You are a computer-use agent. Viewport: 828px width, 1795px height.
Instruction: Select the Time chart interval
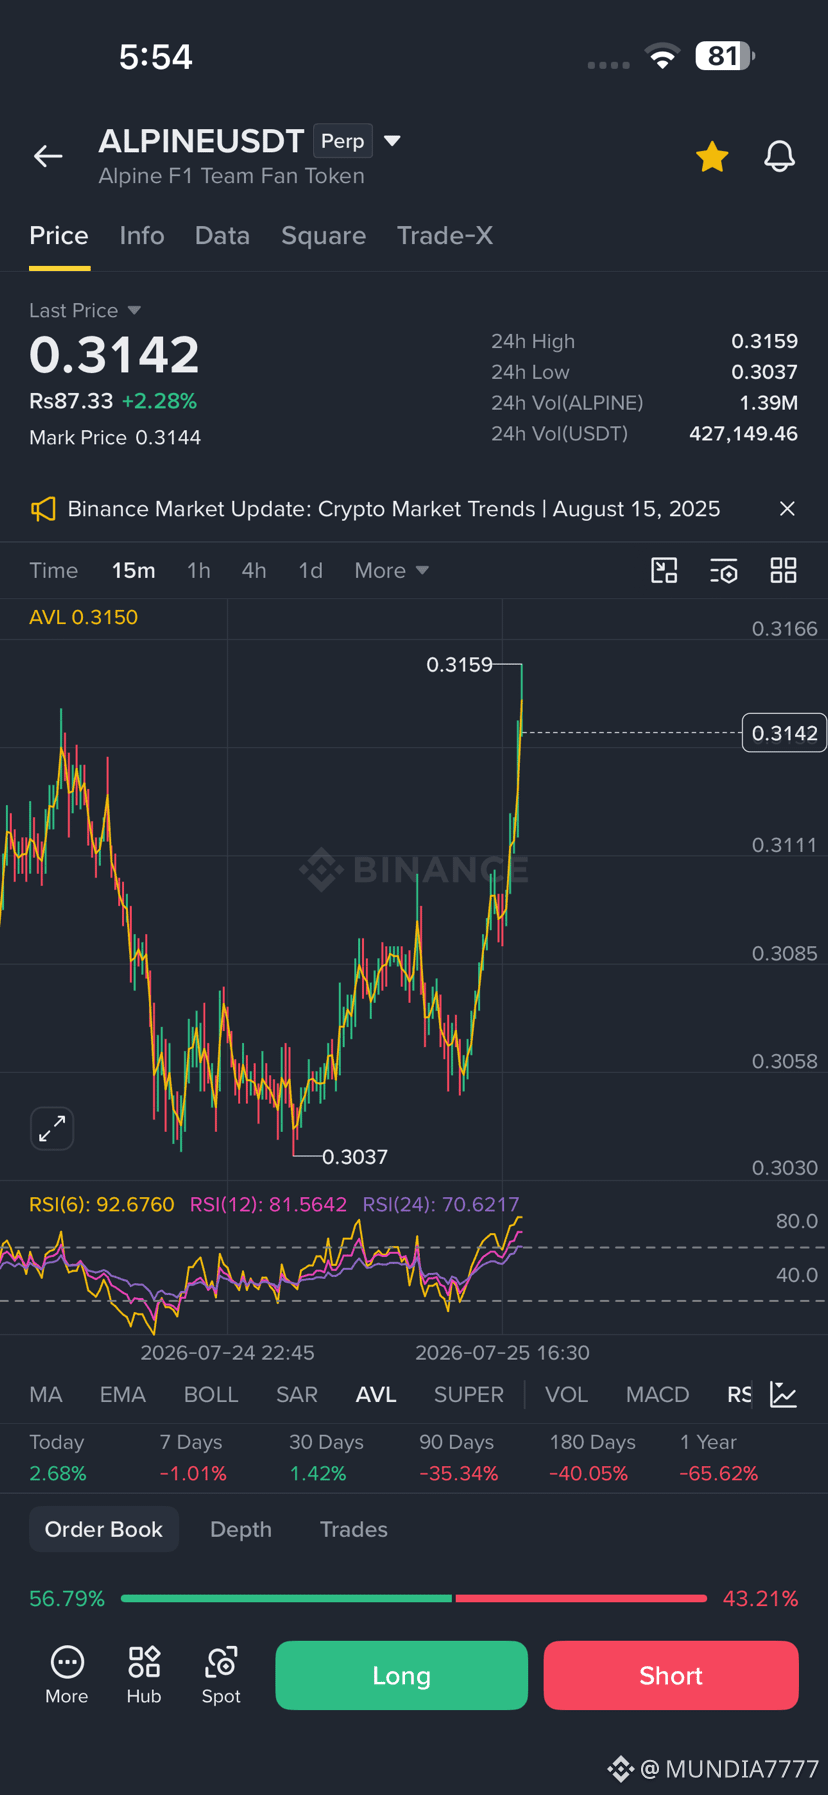coord(54,571)
